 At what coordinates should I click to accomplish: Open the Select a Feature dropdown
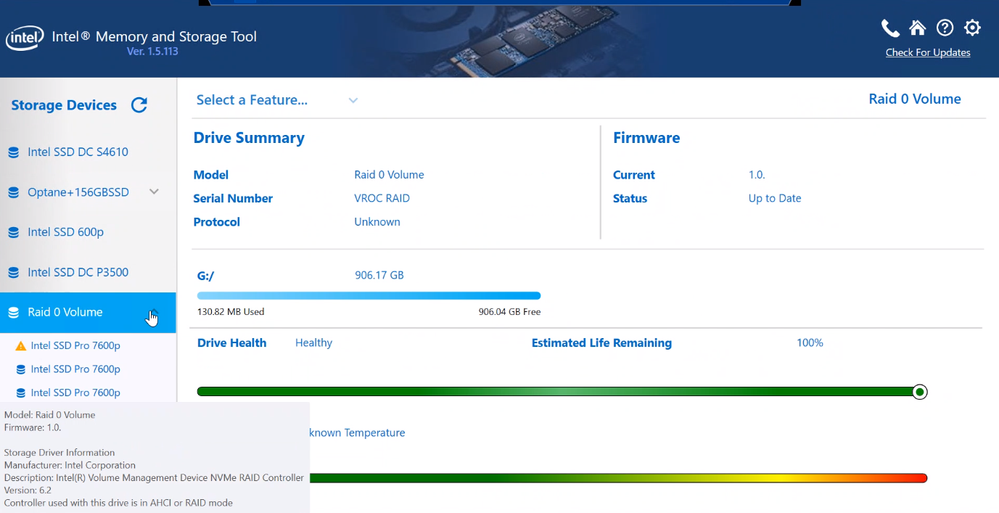pyautogui.click(x=277, y=100)
